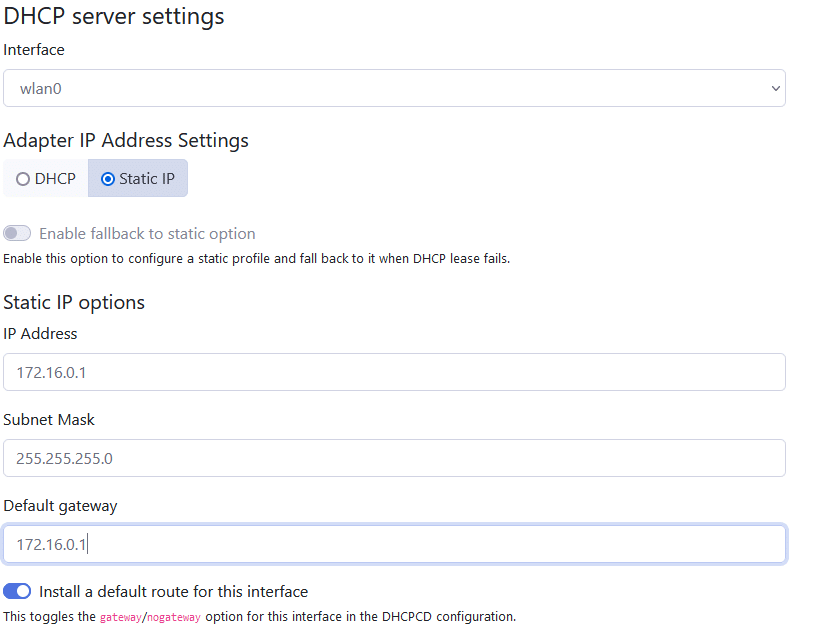
Task: Click the pink "nogateway" code text
Action: pos(174,617)
